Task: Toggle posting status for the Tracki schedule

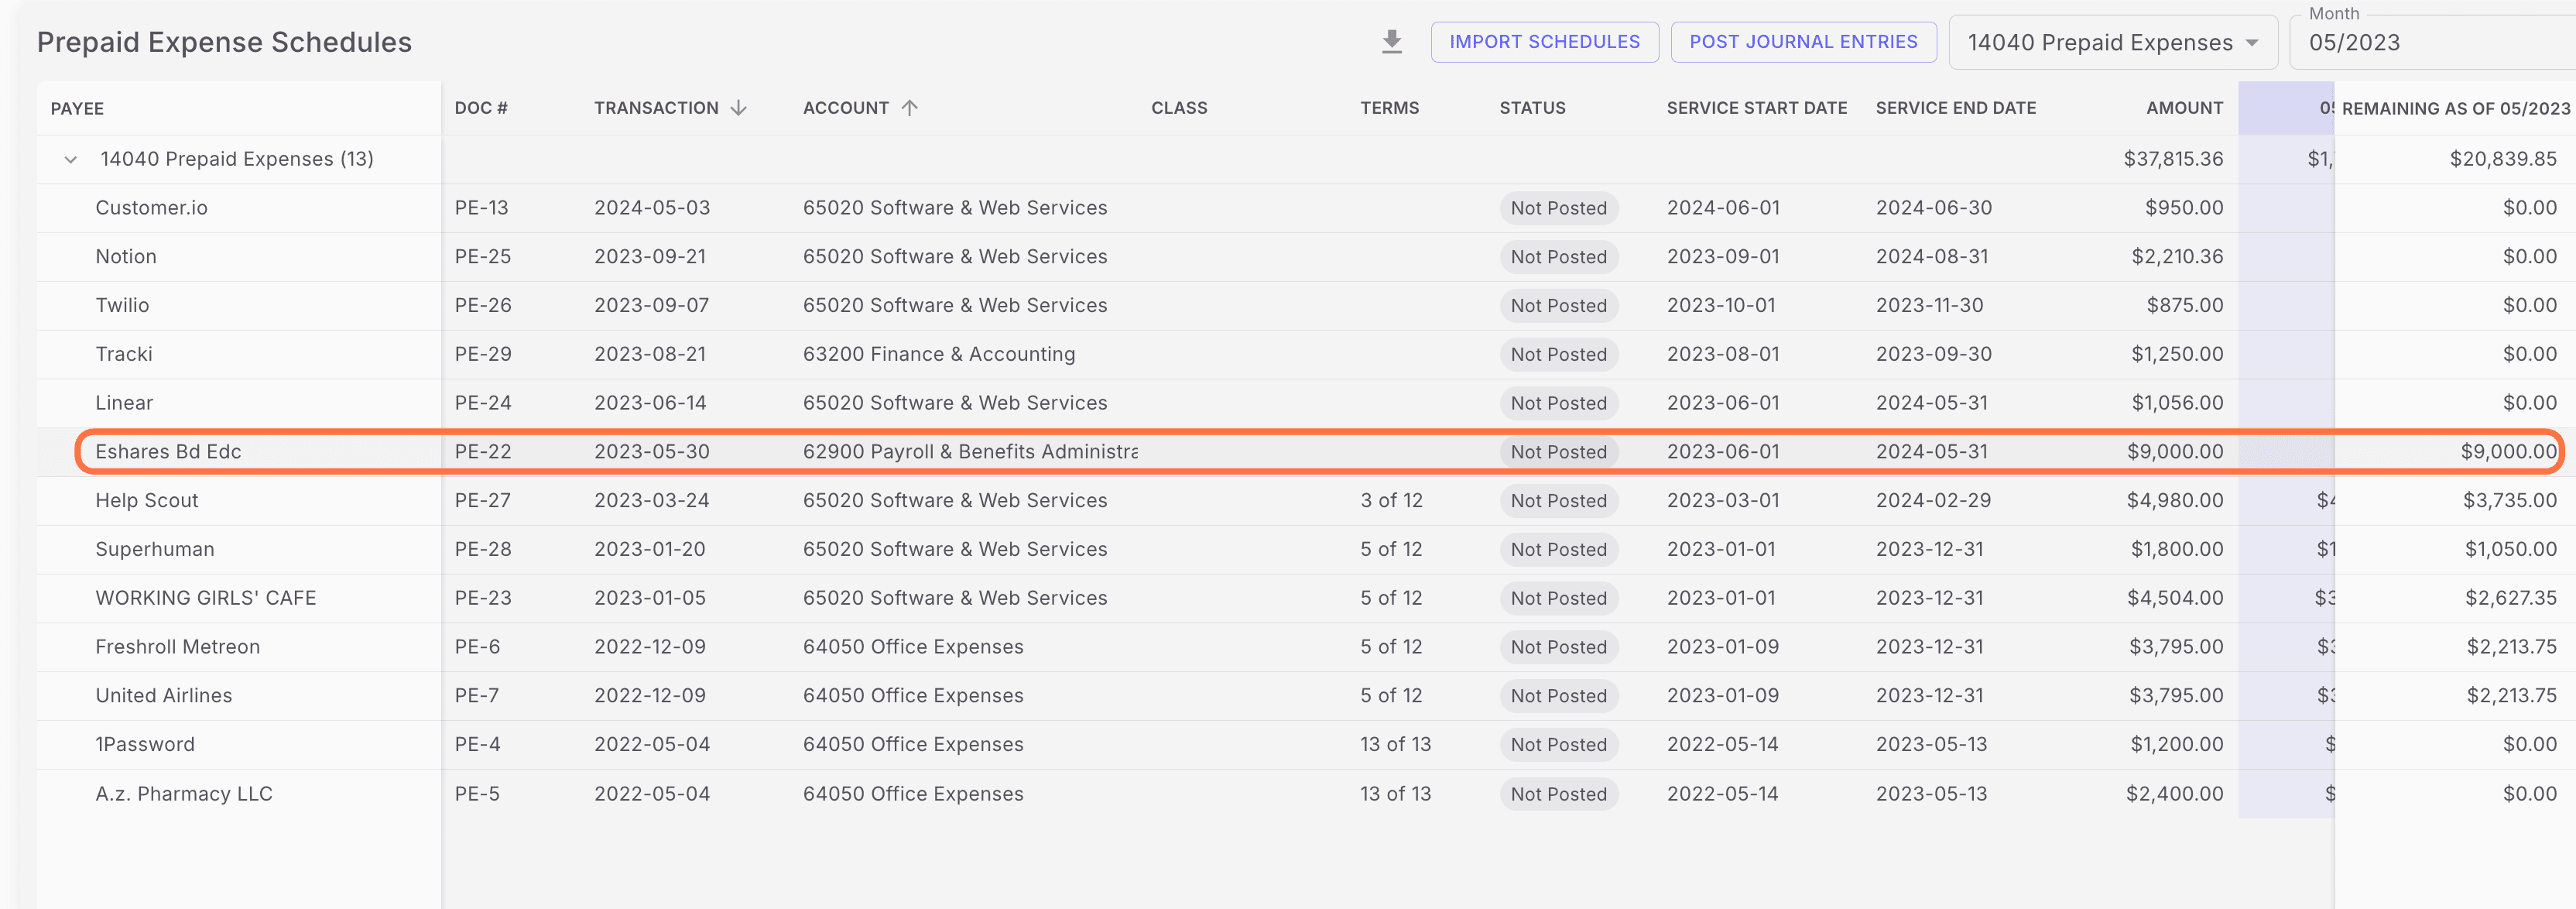Action: pos(1559,354)
